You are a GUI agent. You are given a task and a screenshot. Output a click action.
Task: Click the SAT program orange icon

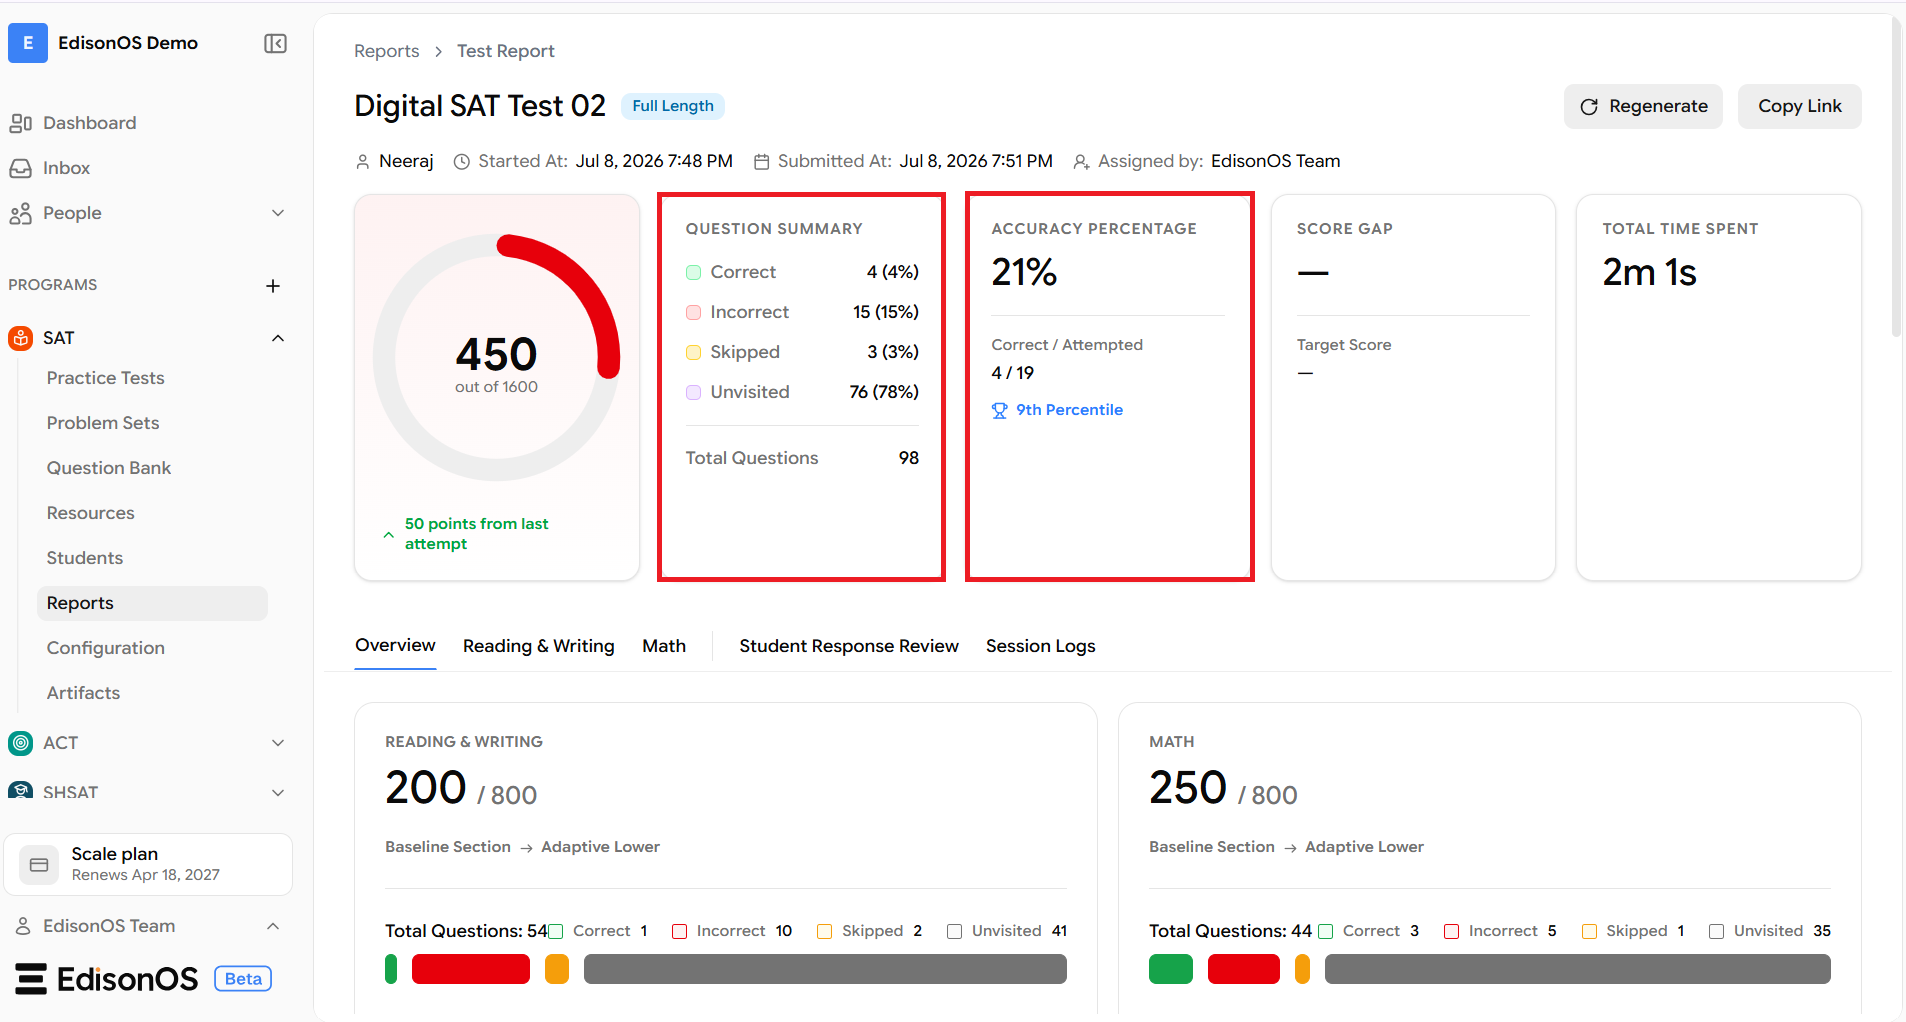(21, 338)
